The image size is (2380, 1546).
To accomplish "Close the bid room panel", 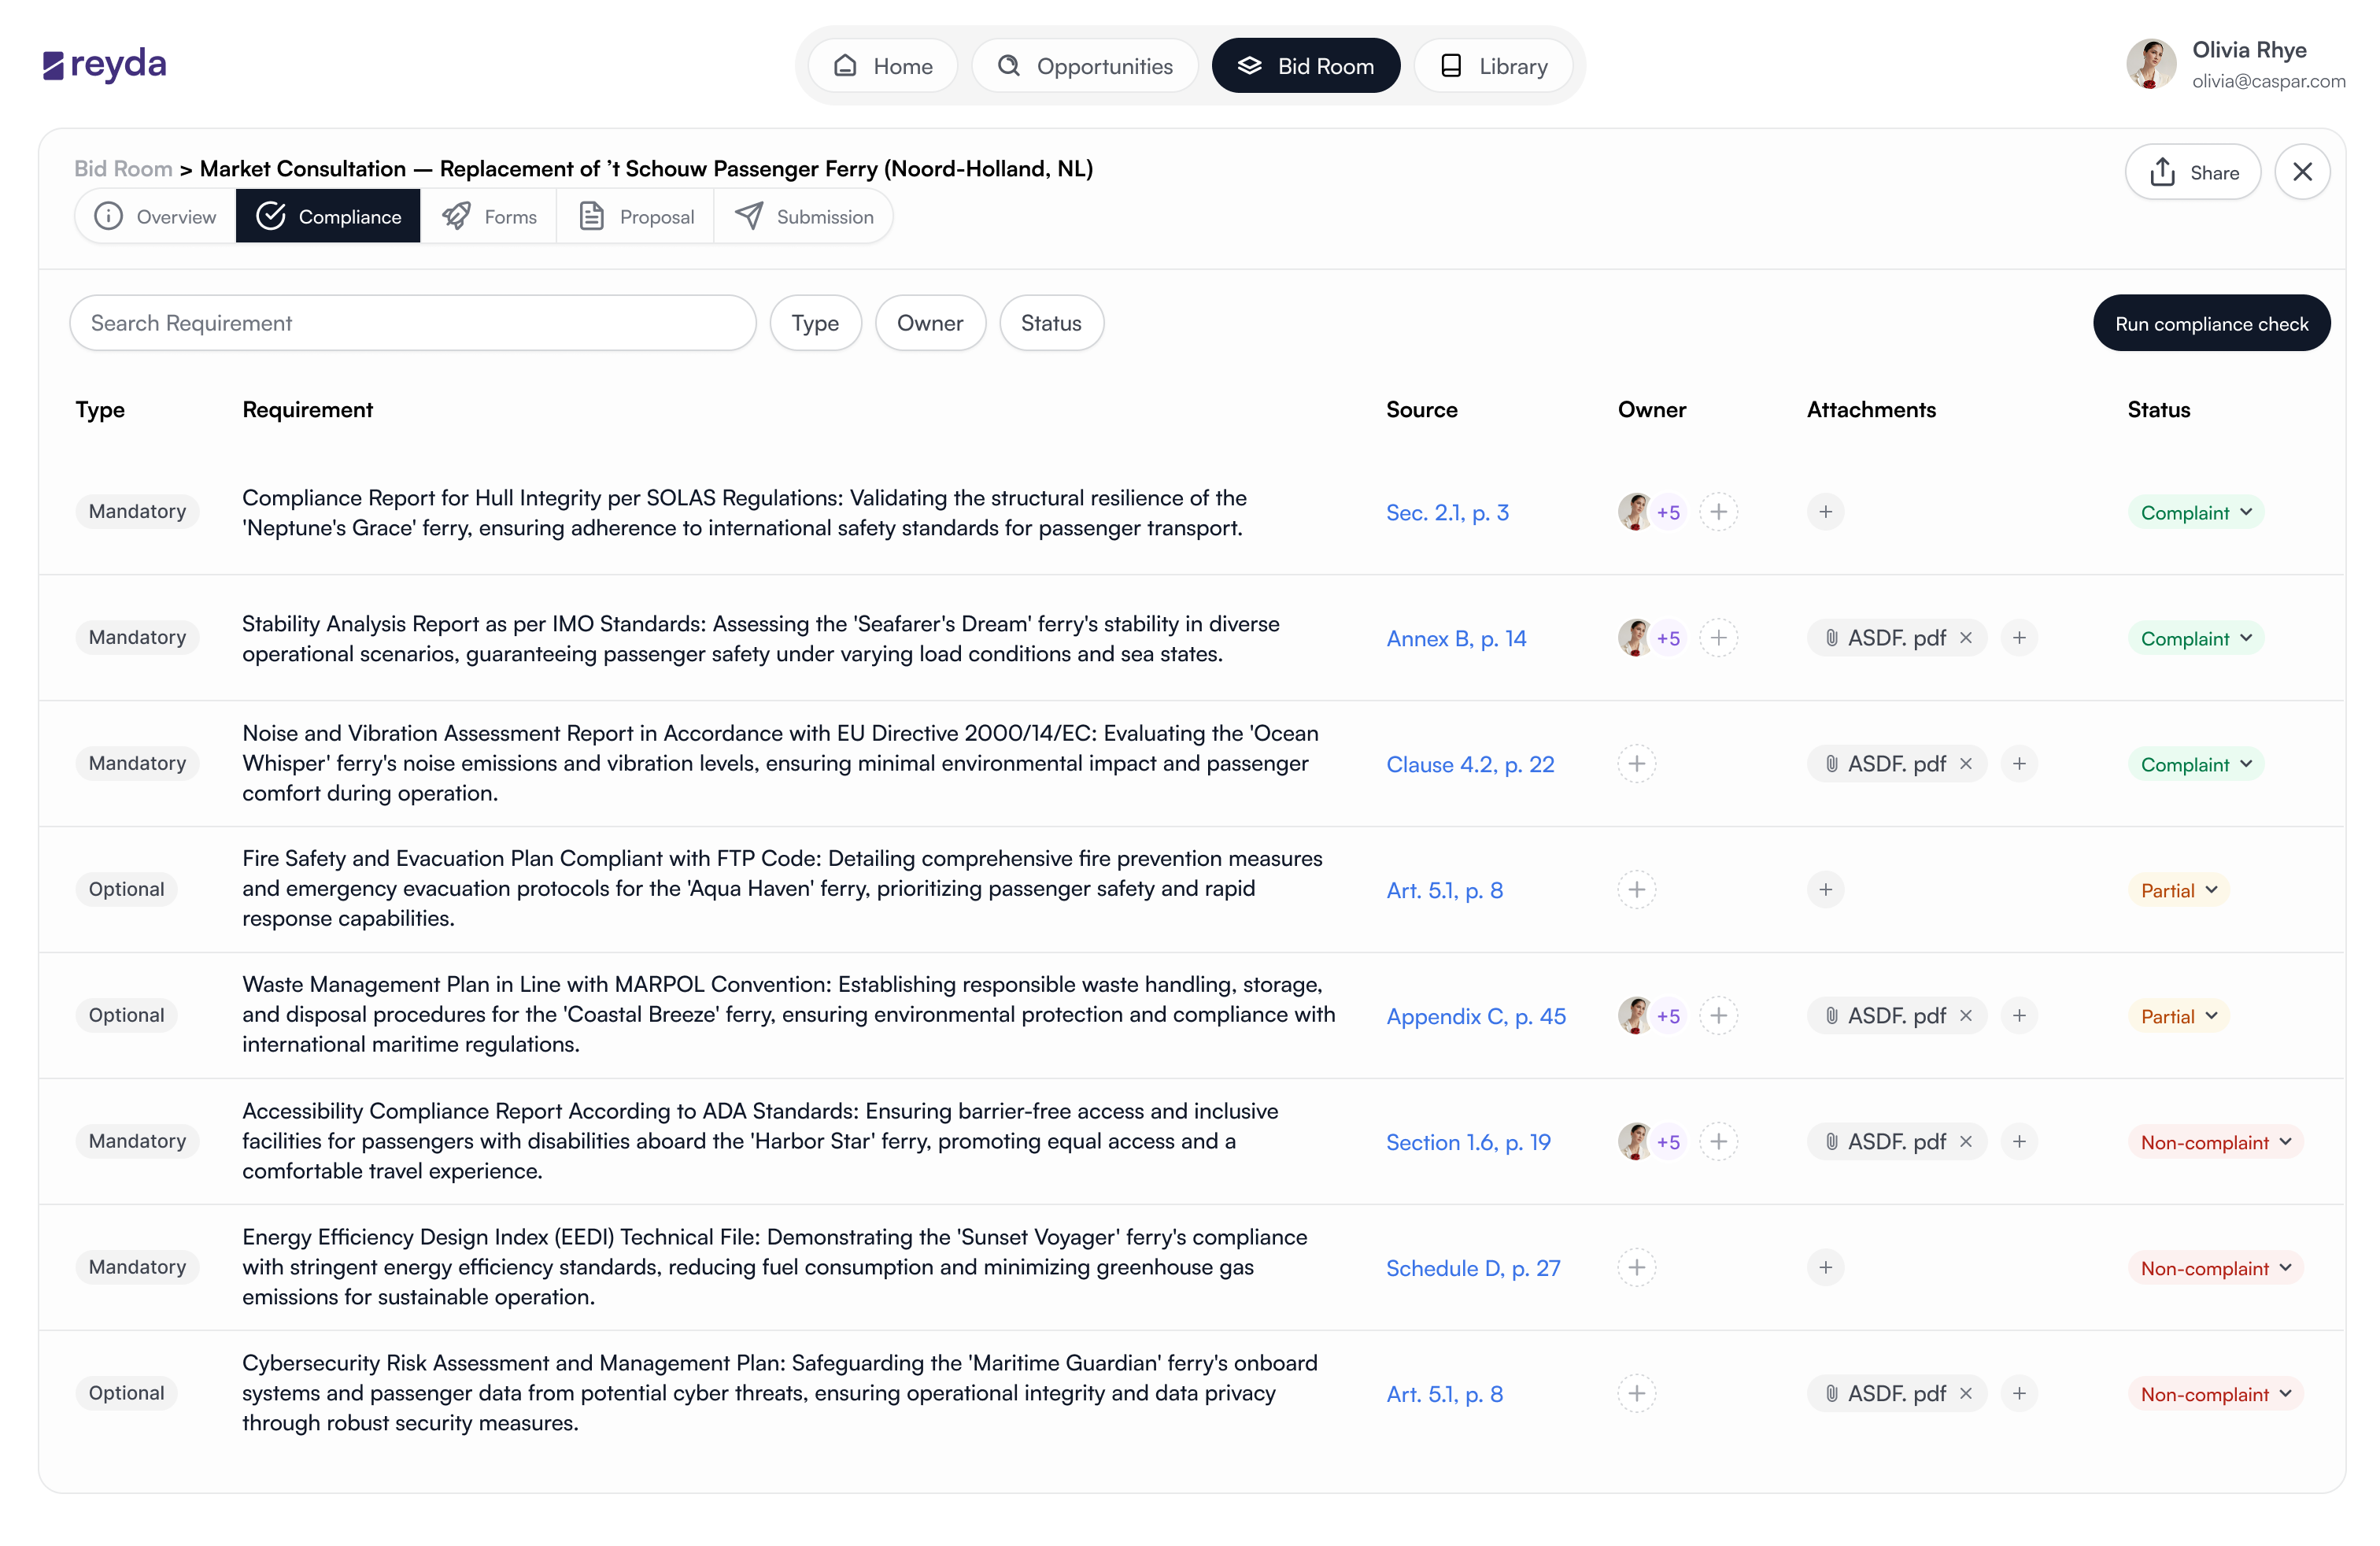I will 2302,172.
